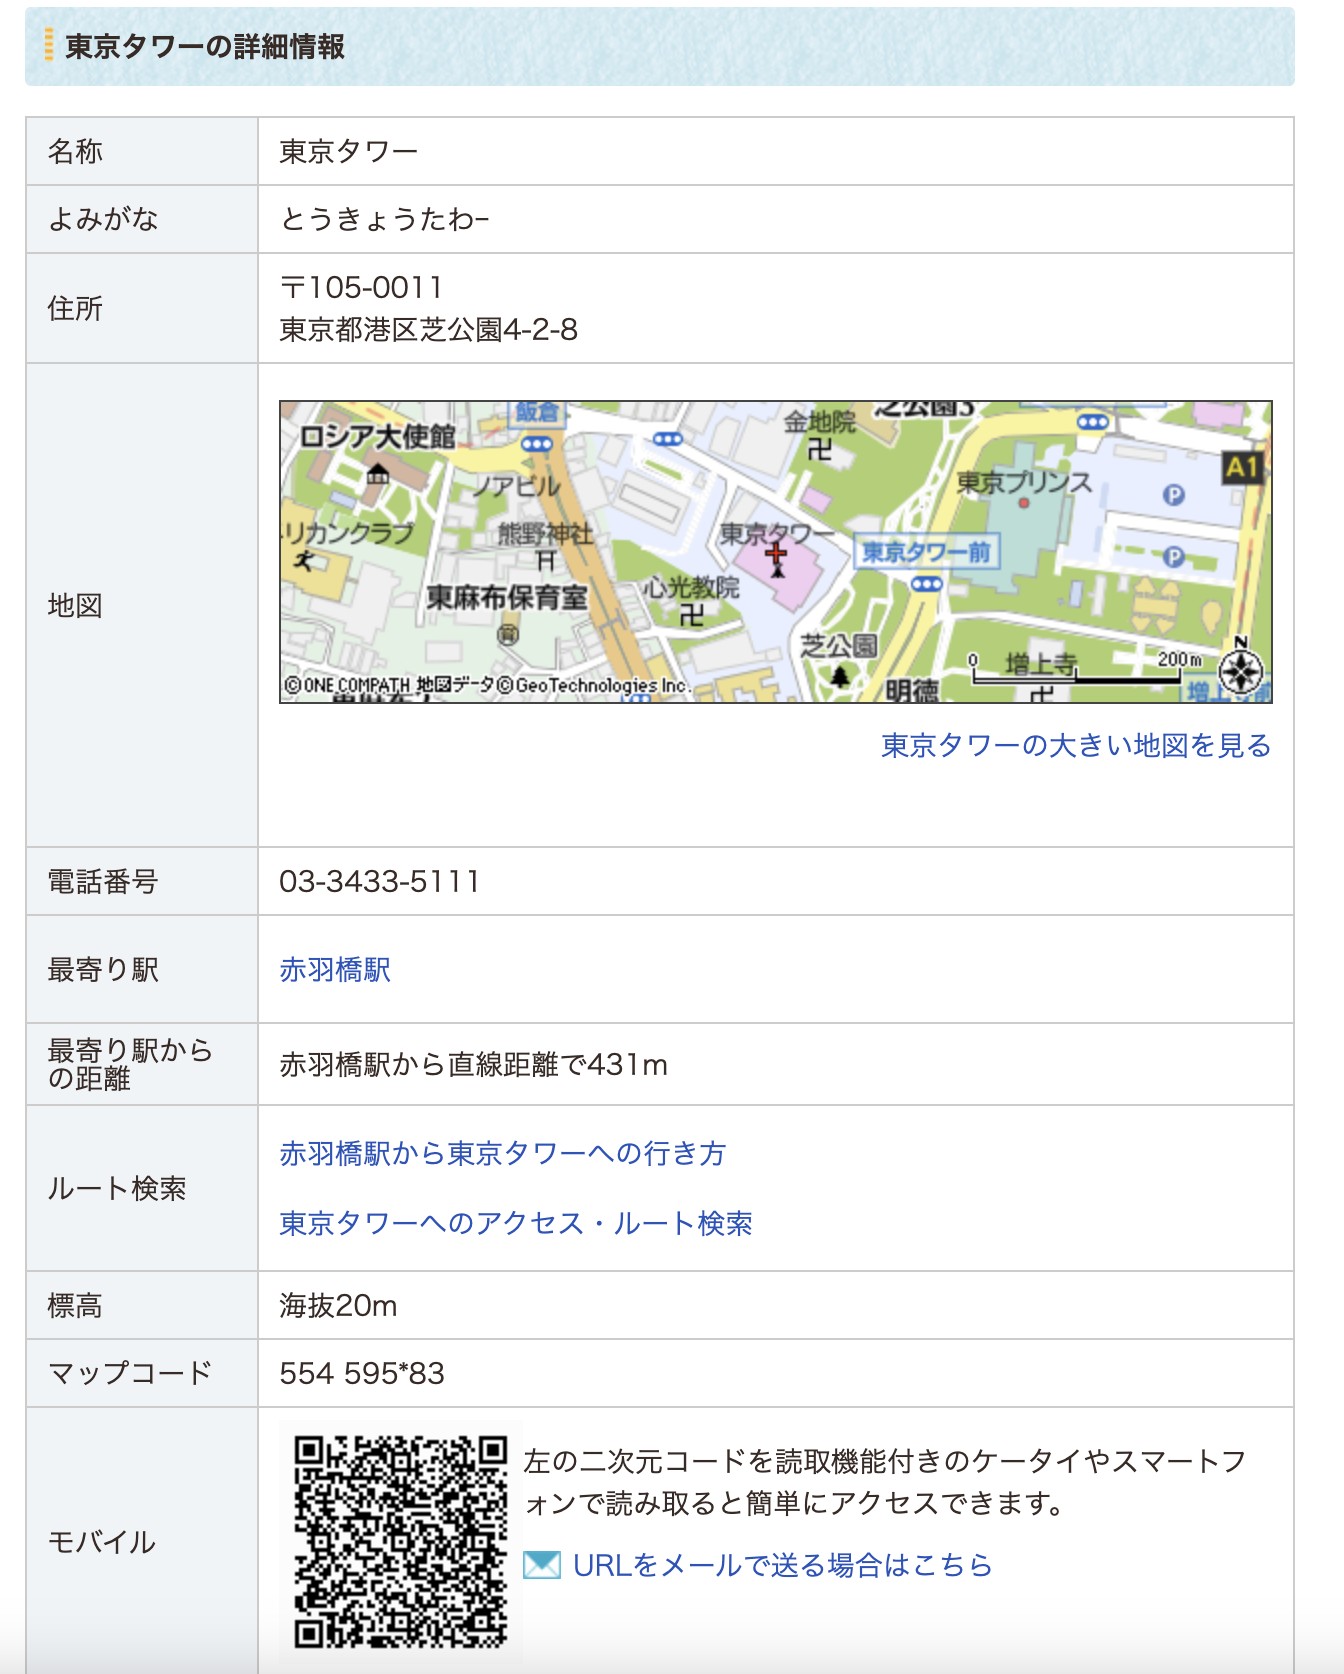Click the address 東京都港区芝公園4-2-8
Screen dimensions: 1344x1674
[x=429, y=330]
